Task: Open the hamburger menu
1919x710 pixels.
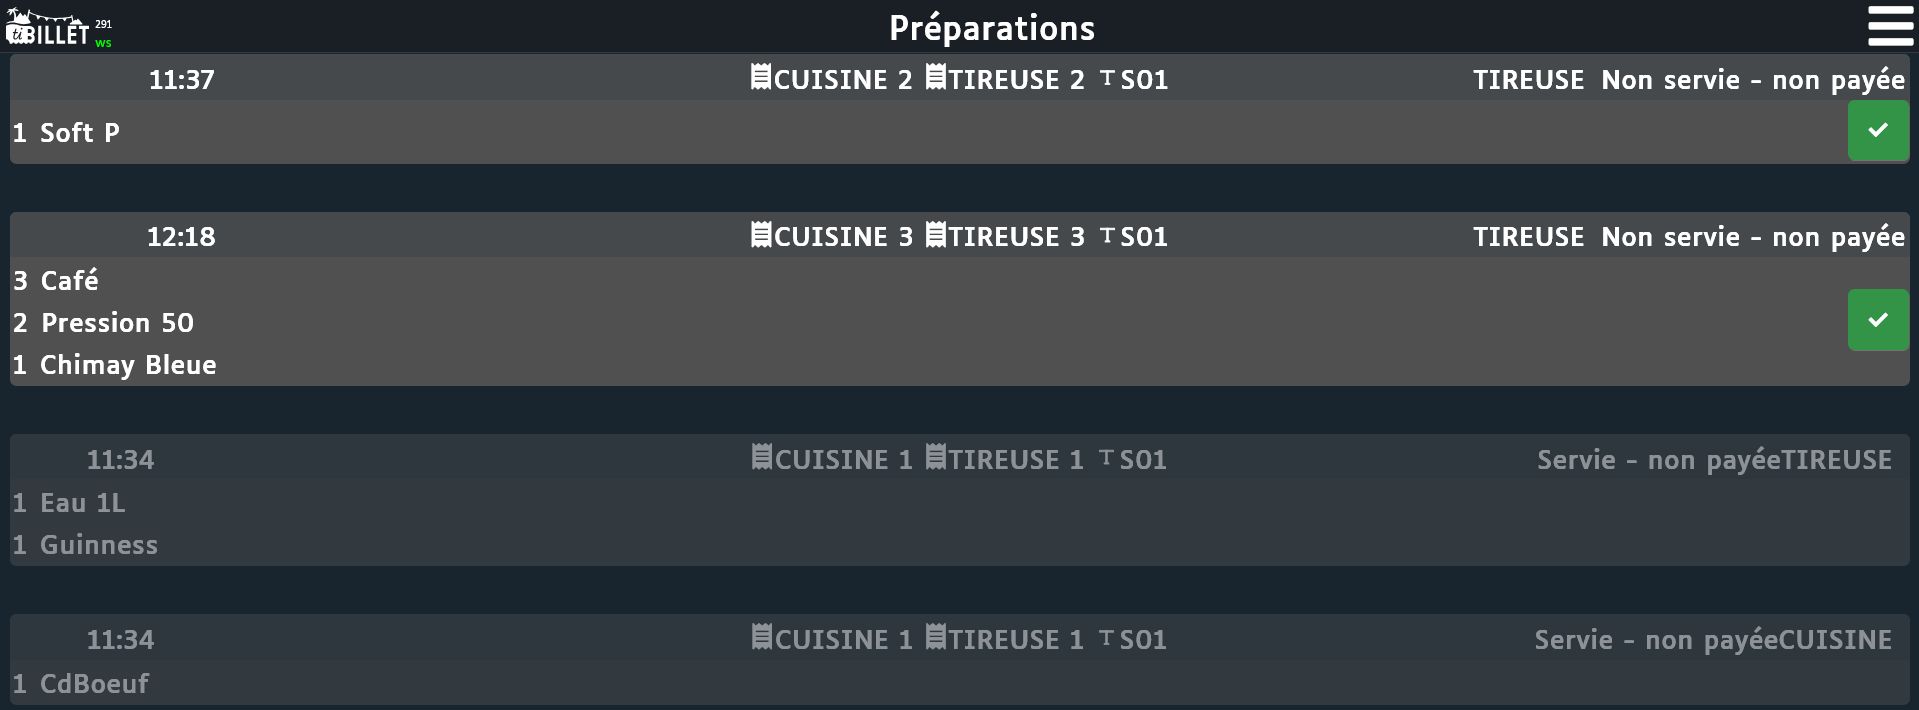Action: [1889, 26]
